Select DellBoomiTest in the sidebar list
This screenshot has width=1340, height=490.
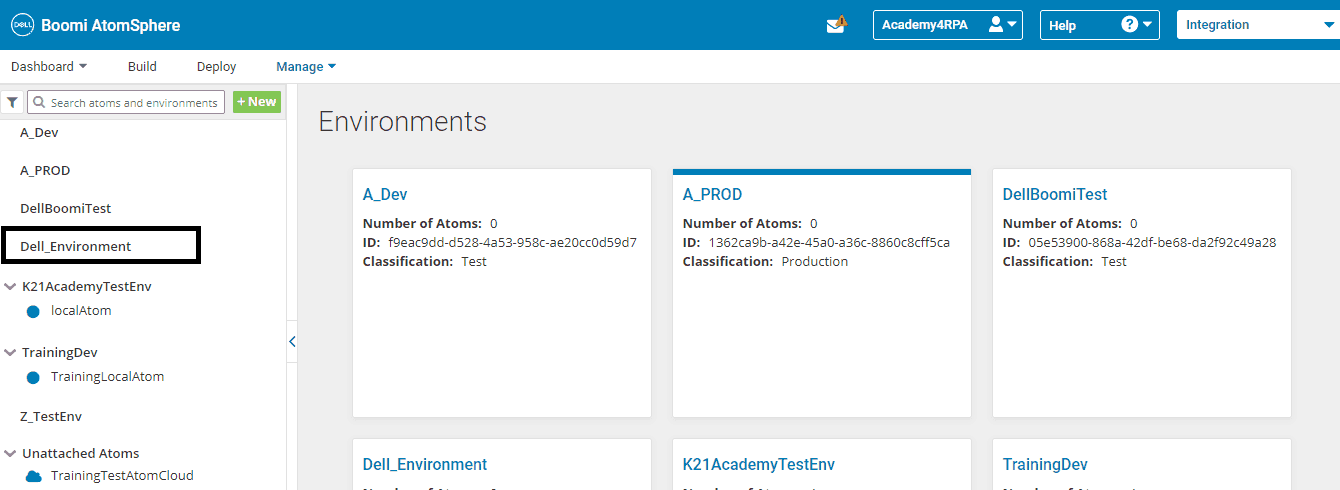(65, 208)
